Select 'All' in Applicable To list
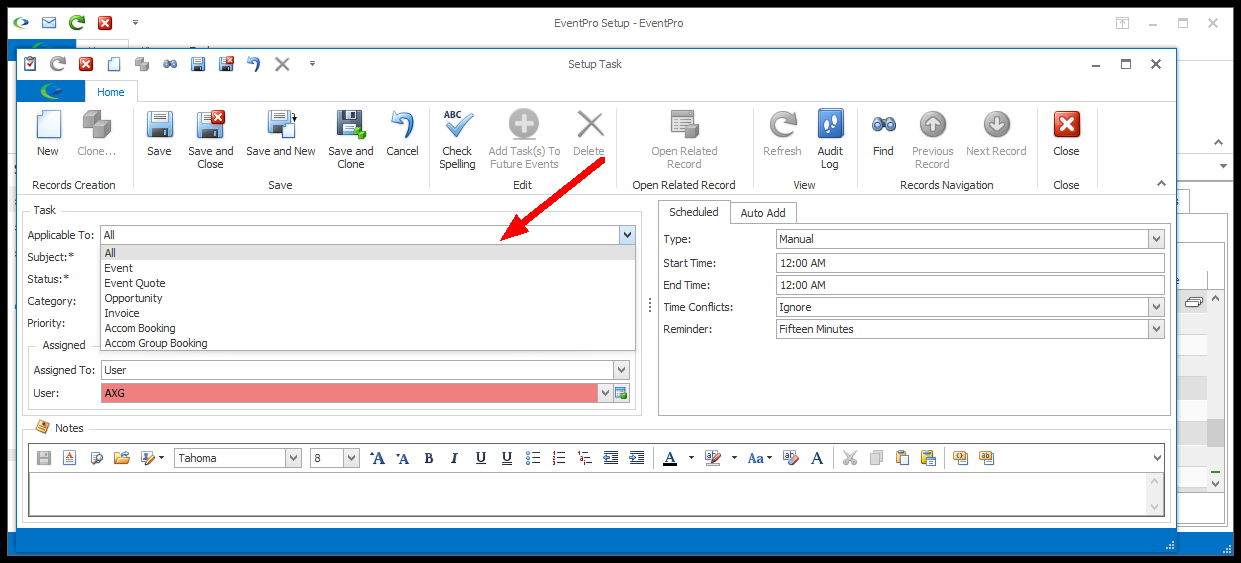The width and height of the screenshot is (1241, 563). 368,253
